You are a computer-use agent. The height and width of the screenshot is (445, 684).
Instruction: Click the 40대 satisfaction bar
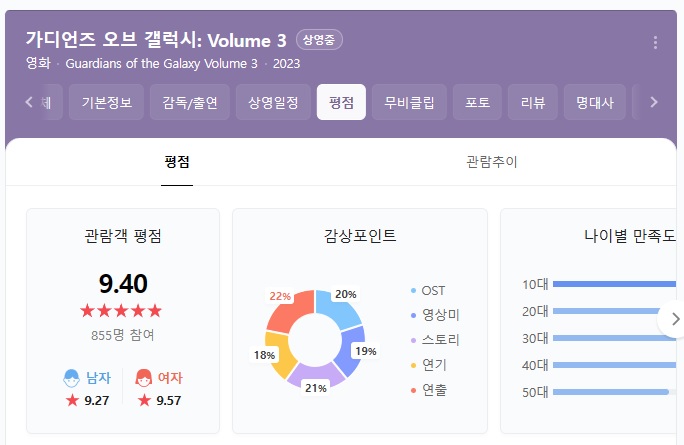(x=614, y=365)
